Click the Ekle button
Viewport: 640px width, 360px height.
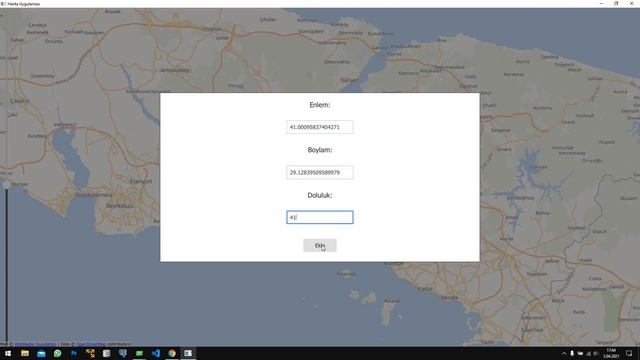[320, 245]
